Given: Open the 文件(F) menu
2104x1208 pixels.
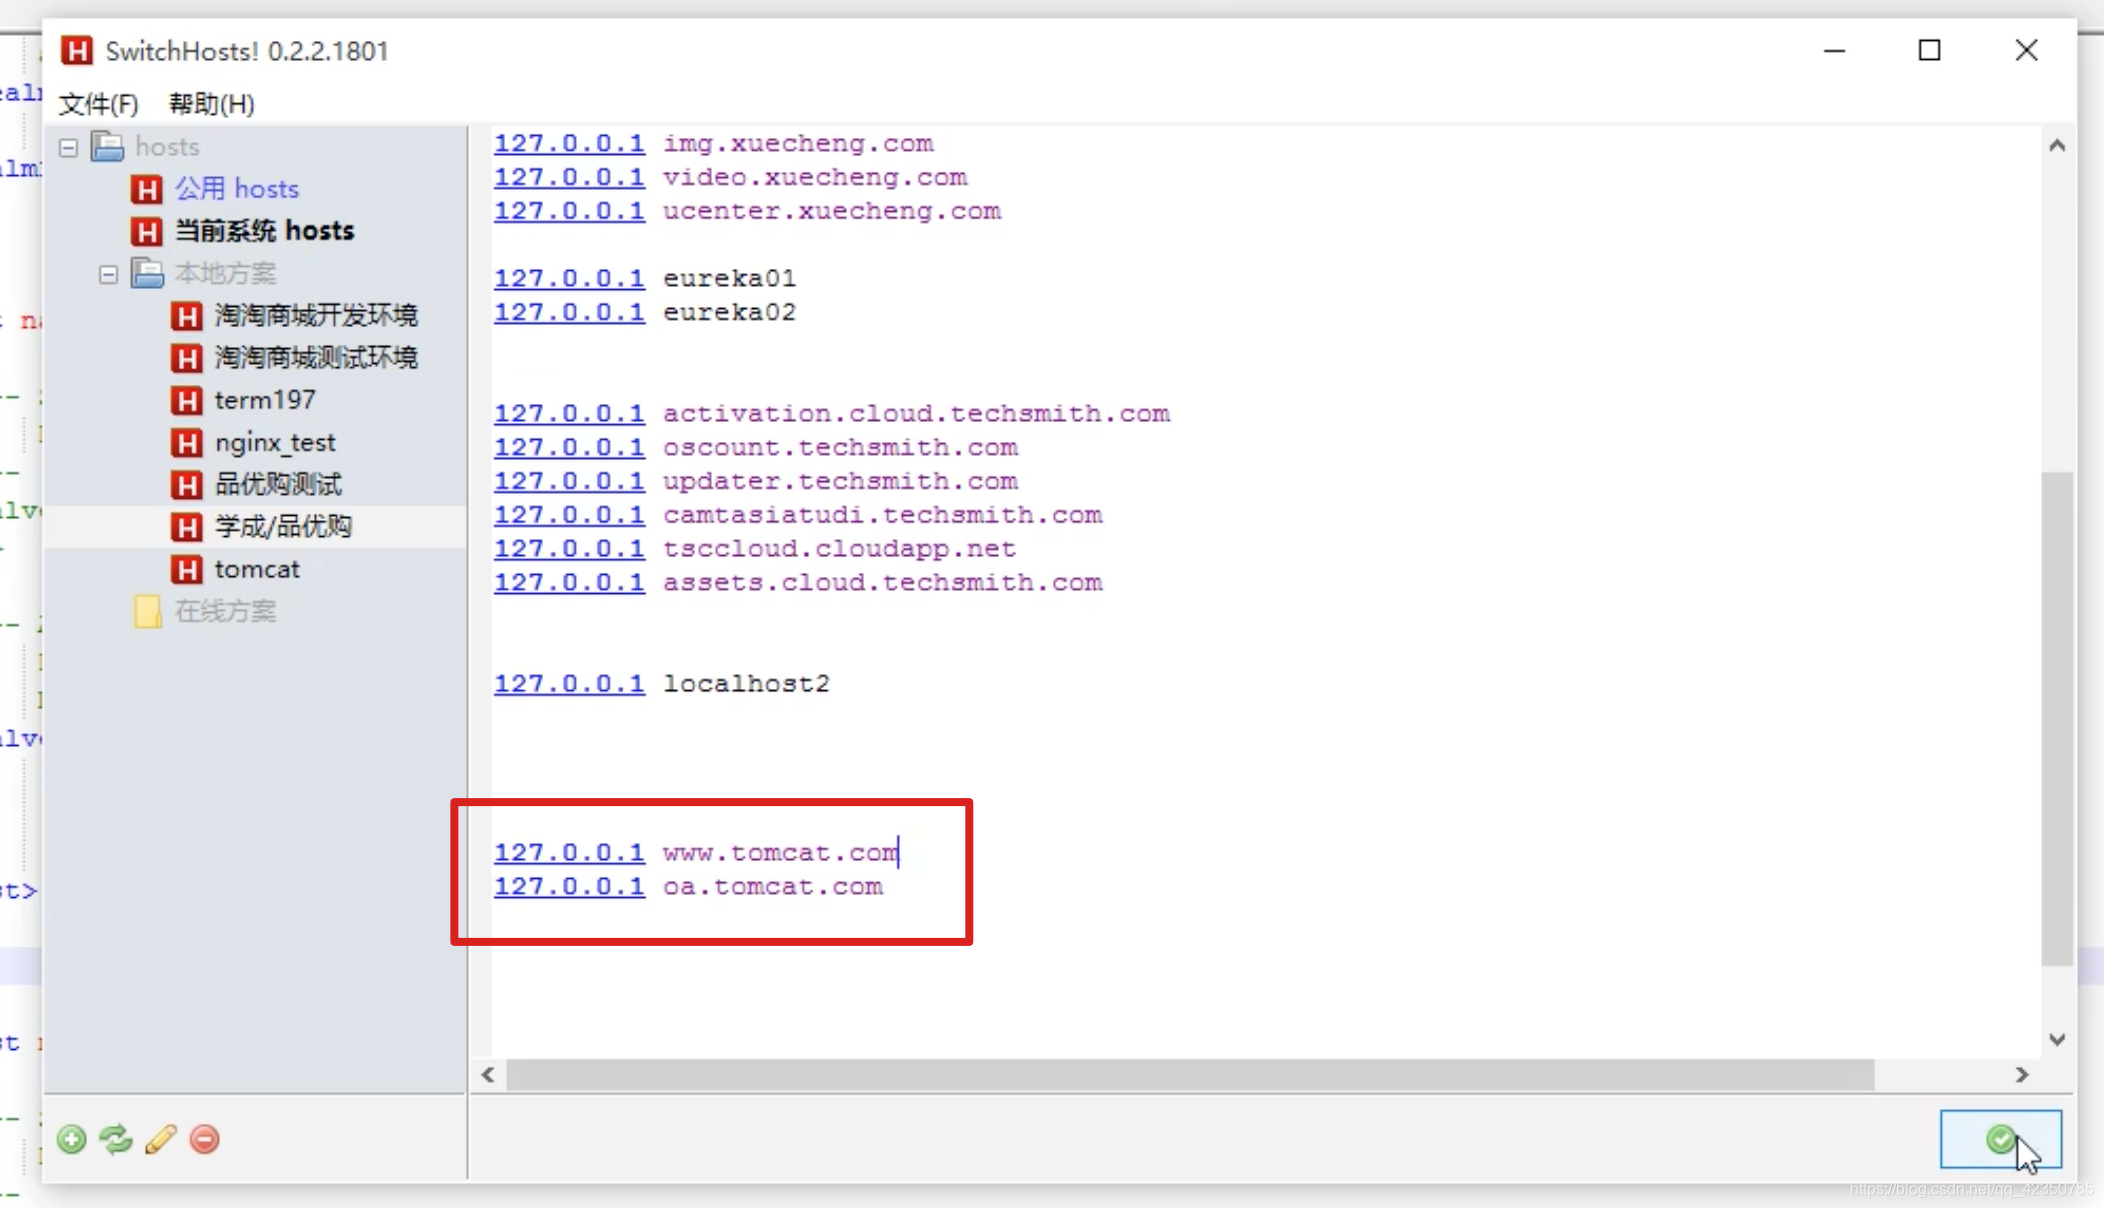Looking at the screenshot, I should point(98,104).
